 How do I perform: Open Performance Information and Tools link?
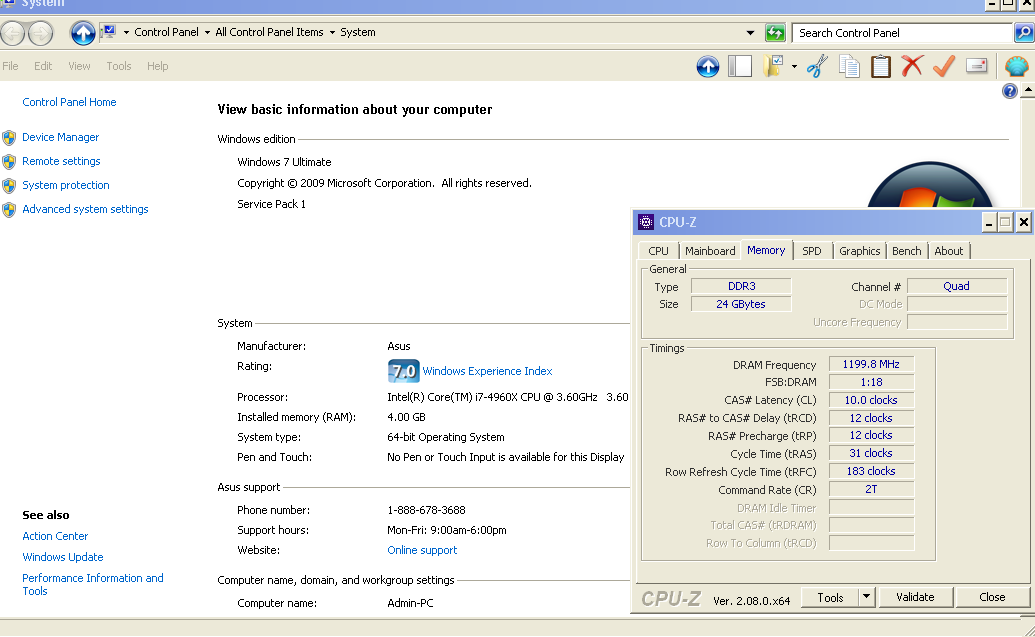point(93,584)
